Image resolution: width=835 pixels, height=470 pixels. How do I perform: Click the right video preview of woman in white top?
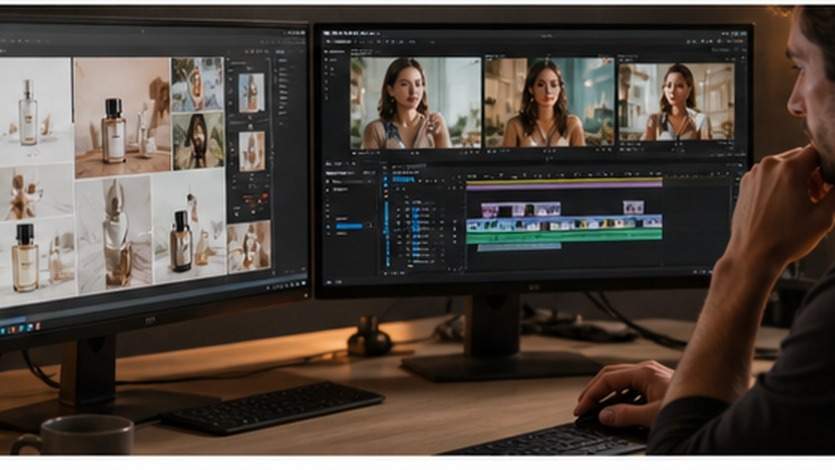pyautogui.click(x=676, y=102)
